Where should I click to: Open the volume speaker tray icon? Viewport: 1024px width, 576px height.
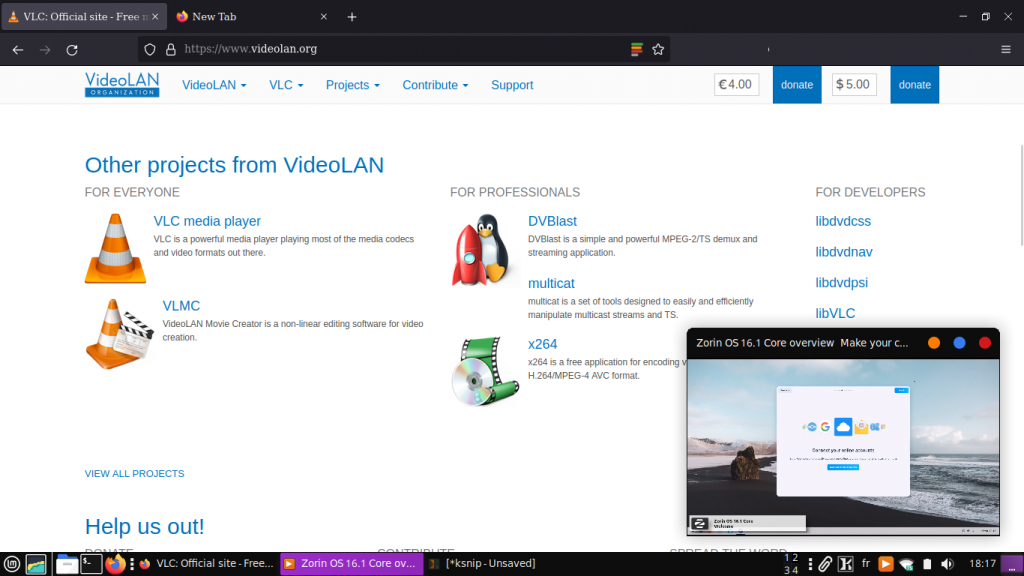(x=947, y=564)
